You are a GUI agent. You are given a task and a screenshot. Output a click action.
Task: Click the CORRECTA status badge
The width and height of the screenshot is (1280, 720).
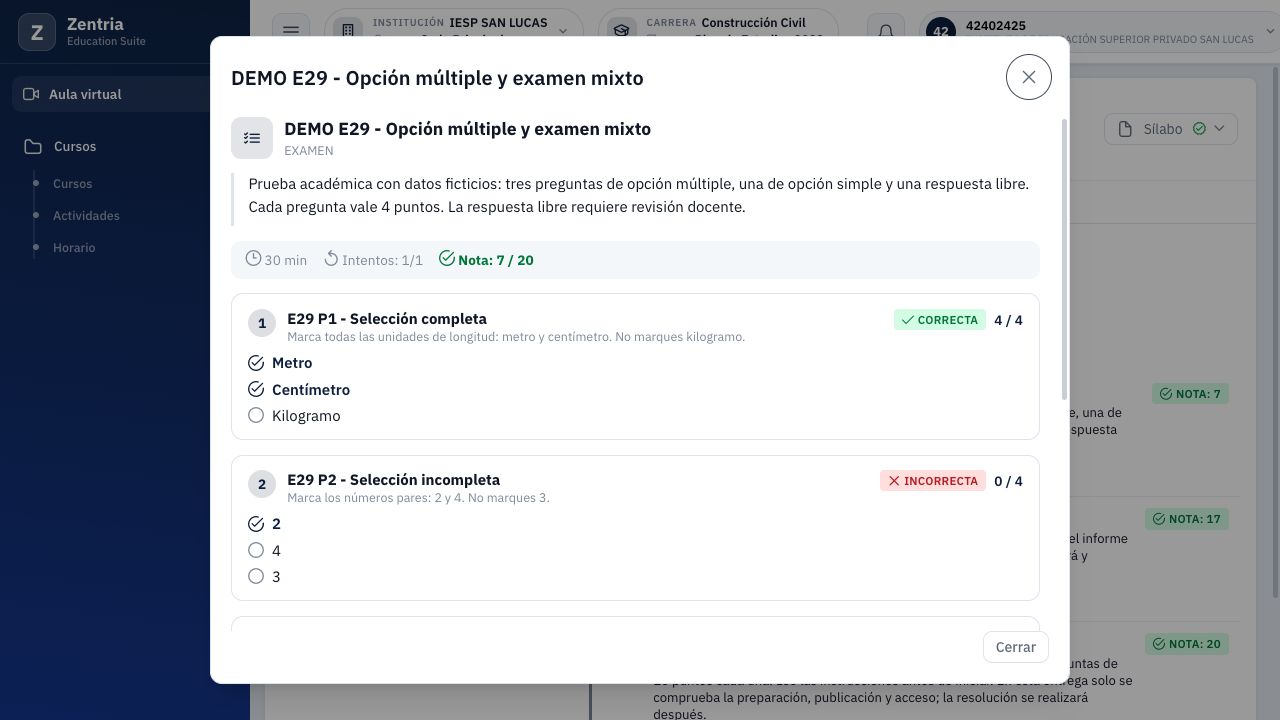pos(940,320)
